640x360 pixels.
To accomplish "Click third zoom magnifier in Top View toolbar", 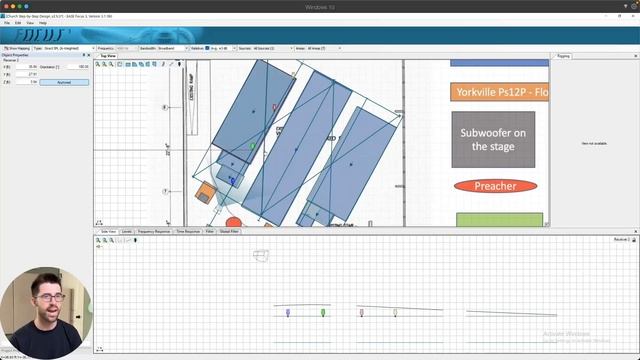I will click(x=111, y=64).
